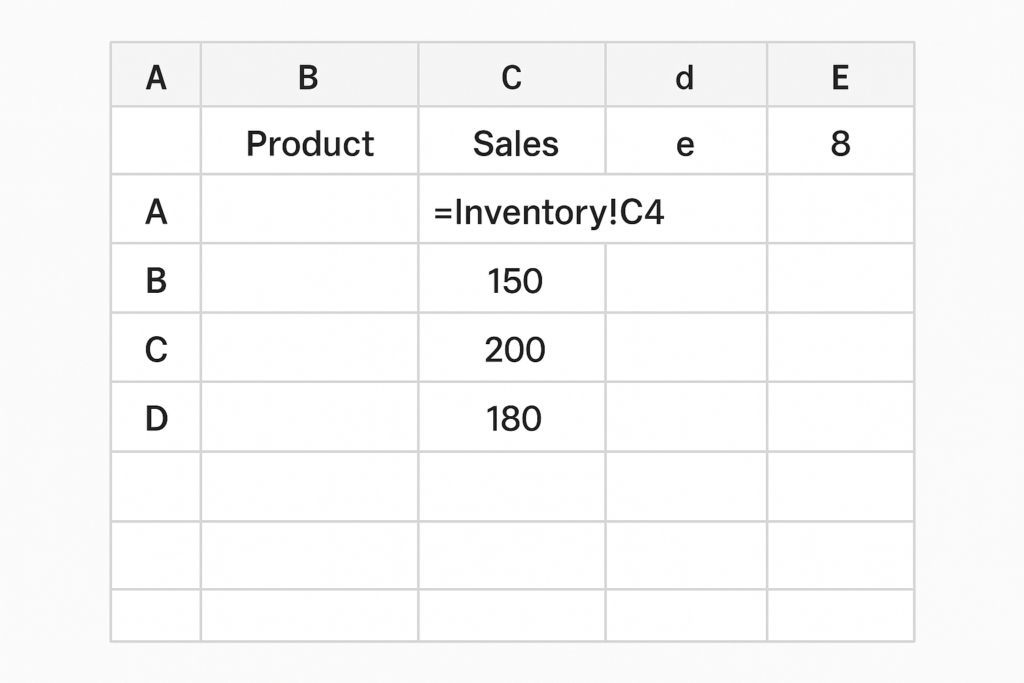Image resolution: width=1024 pixels, height=683 pixels.
Task: Click row label C
Action: click(156, 348)
